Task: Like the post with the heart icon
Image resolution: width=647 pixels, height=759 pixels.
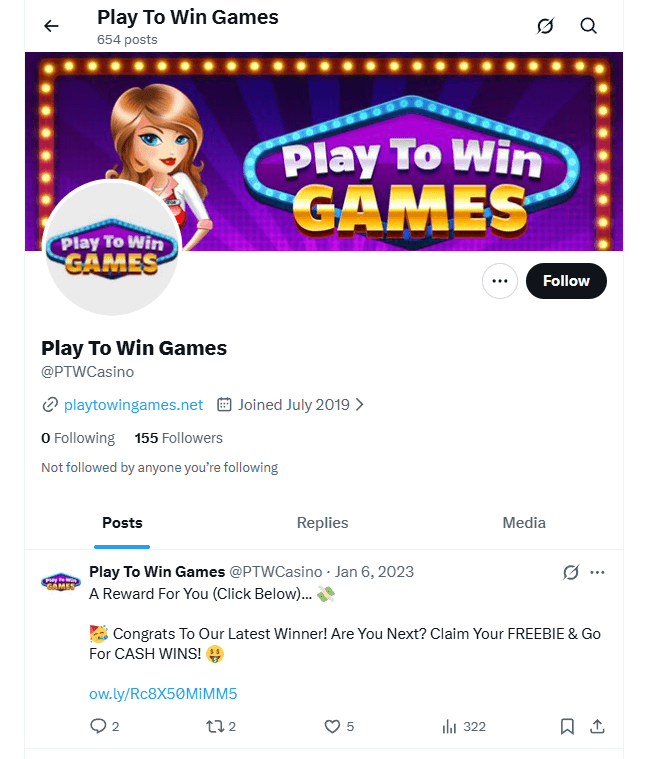Action: click(x=333, y=727)
